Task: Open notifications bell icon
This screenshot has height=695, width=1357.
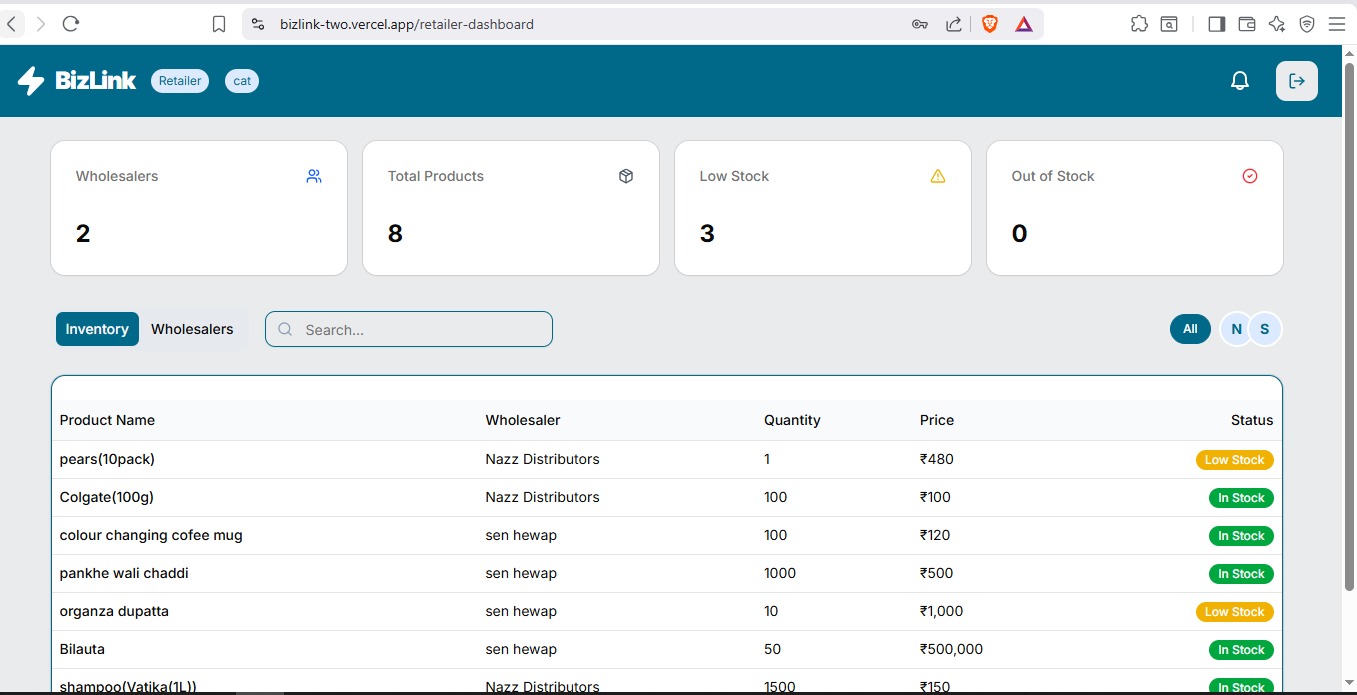Action: click(1240, 81)
